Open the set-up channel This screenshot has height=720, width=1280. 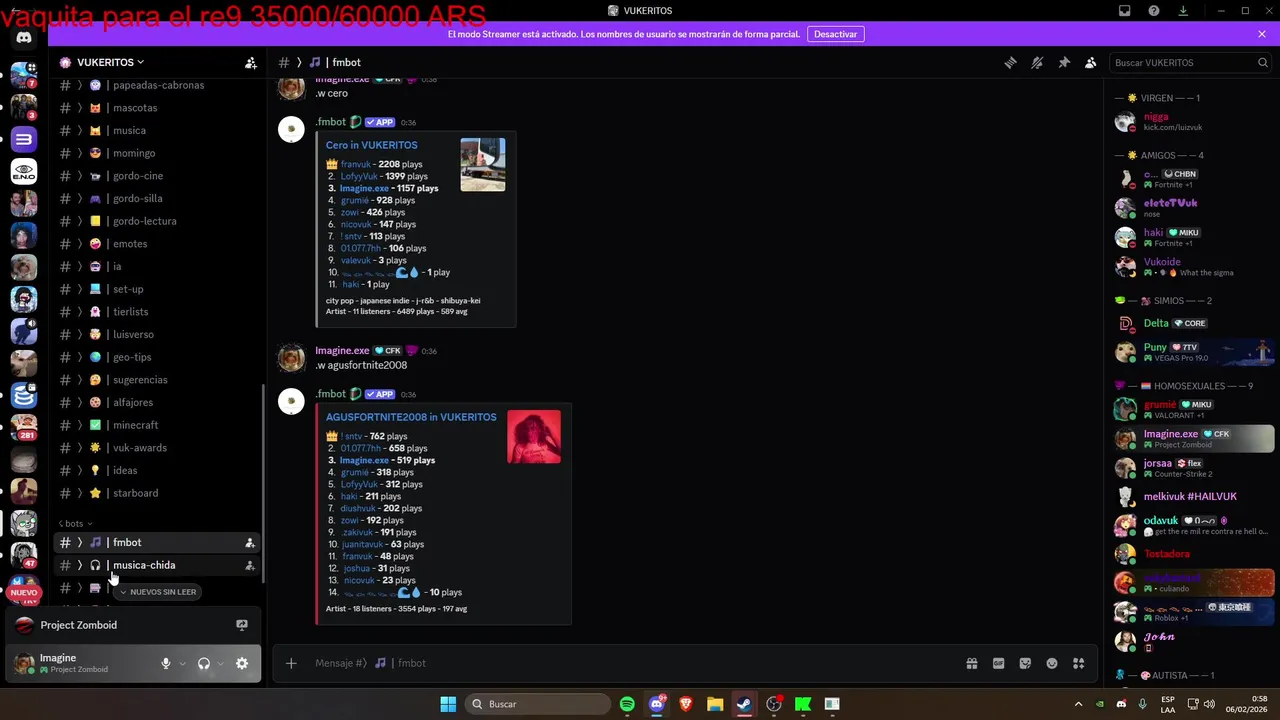(x=158, y=289)
